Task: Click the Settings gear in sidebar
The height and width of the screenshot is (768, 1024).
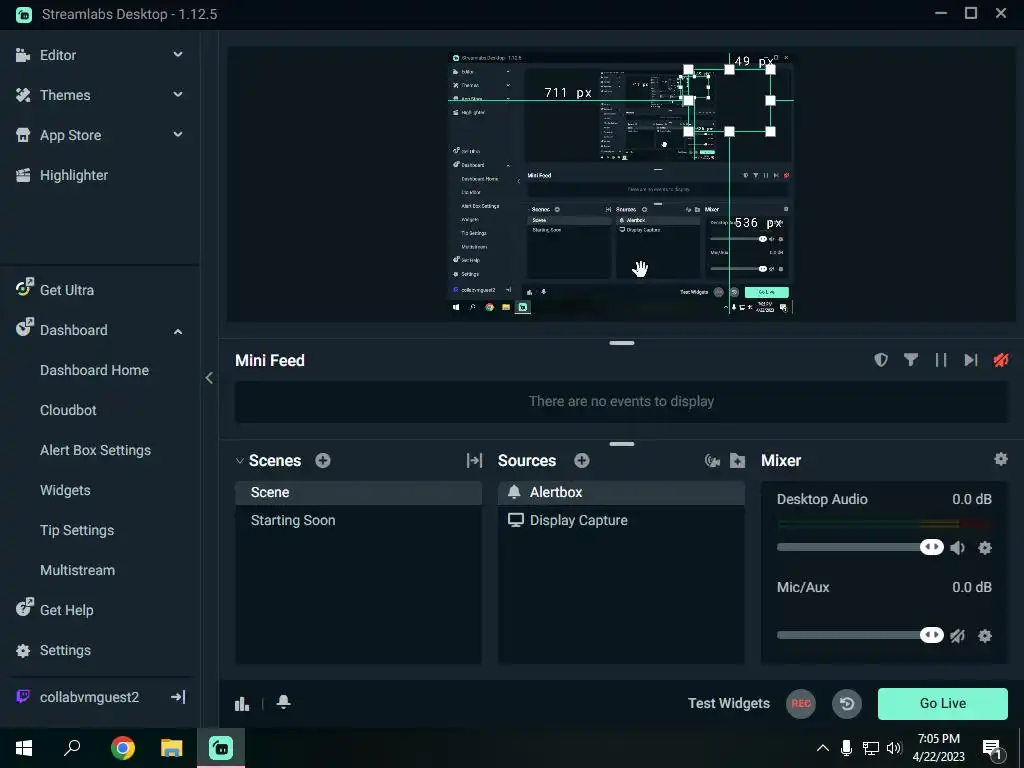Action: point(23,650)
